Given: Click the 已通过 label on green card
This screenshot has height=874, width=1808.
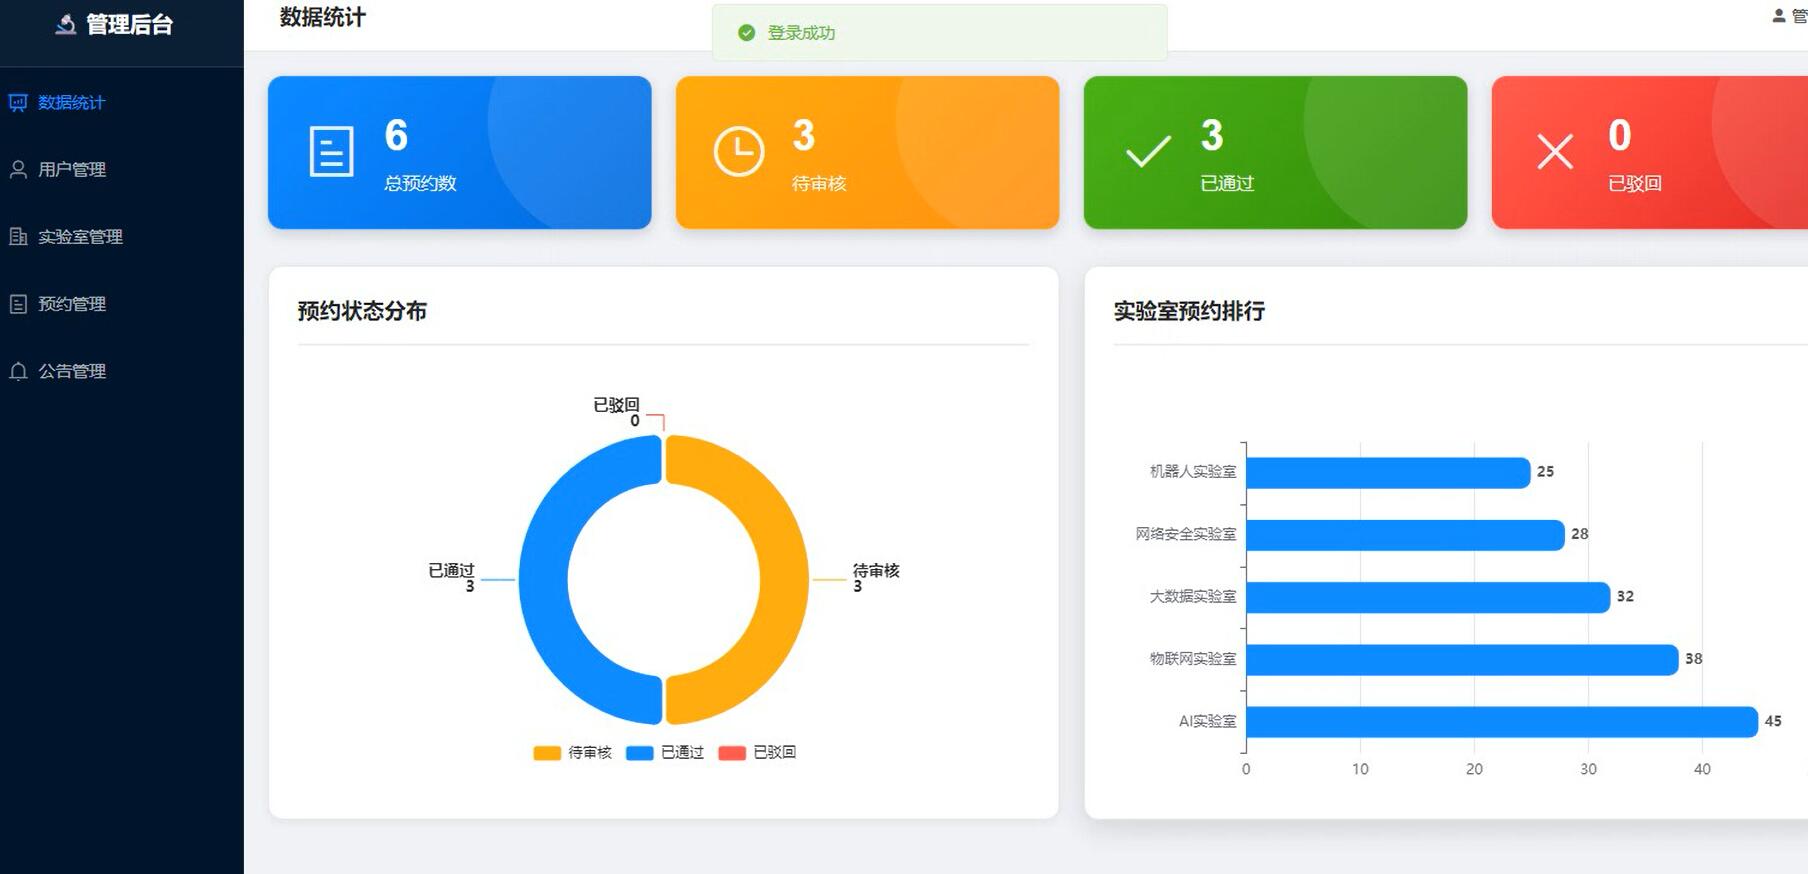Looking at the screenshot, I should click(1227, 183).
